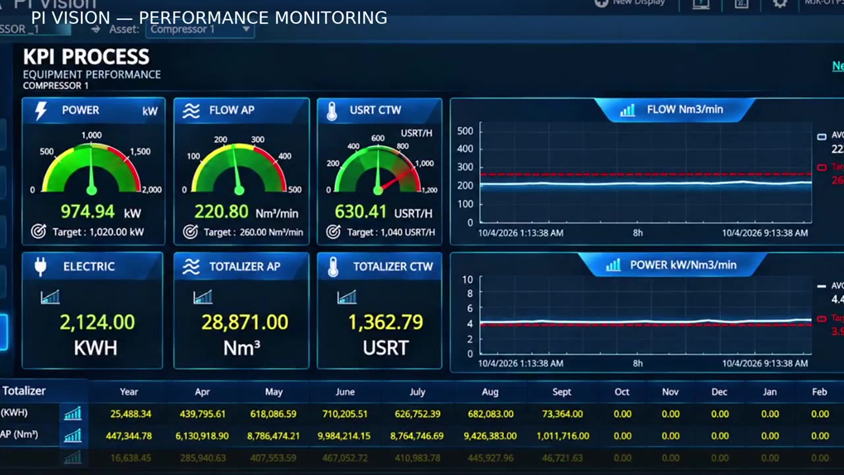Click the 439,795.61 April KWH cell

pos(202,414)
